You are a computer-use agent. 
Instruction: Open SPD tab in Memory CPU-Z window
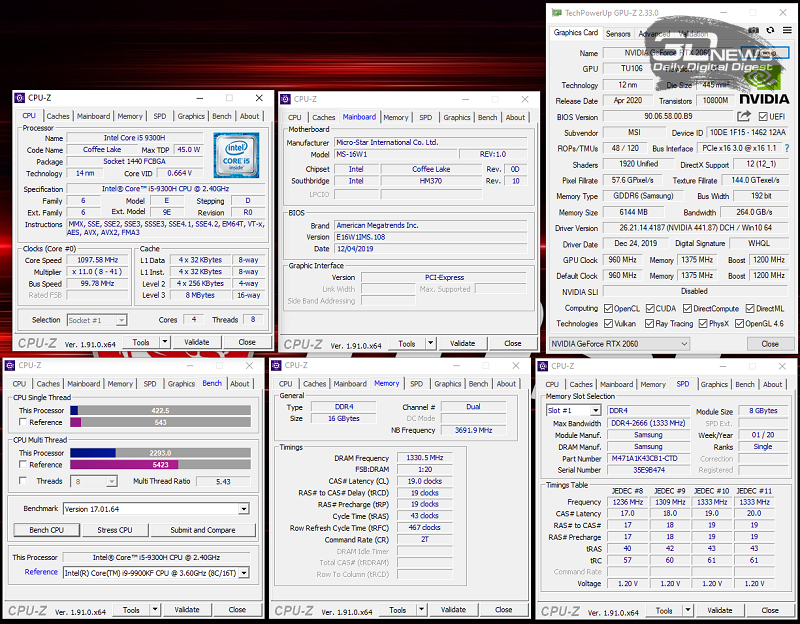(416, 384)
